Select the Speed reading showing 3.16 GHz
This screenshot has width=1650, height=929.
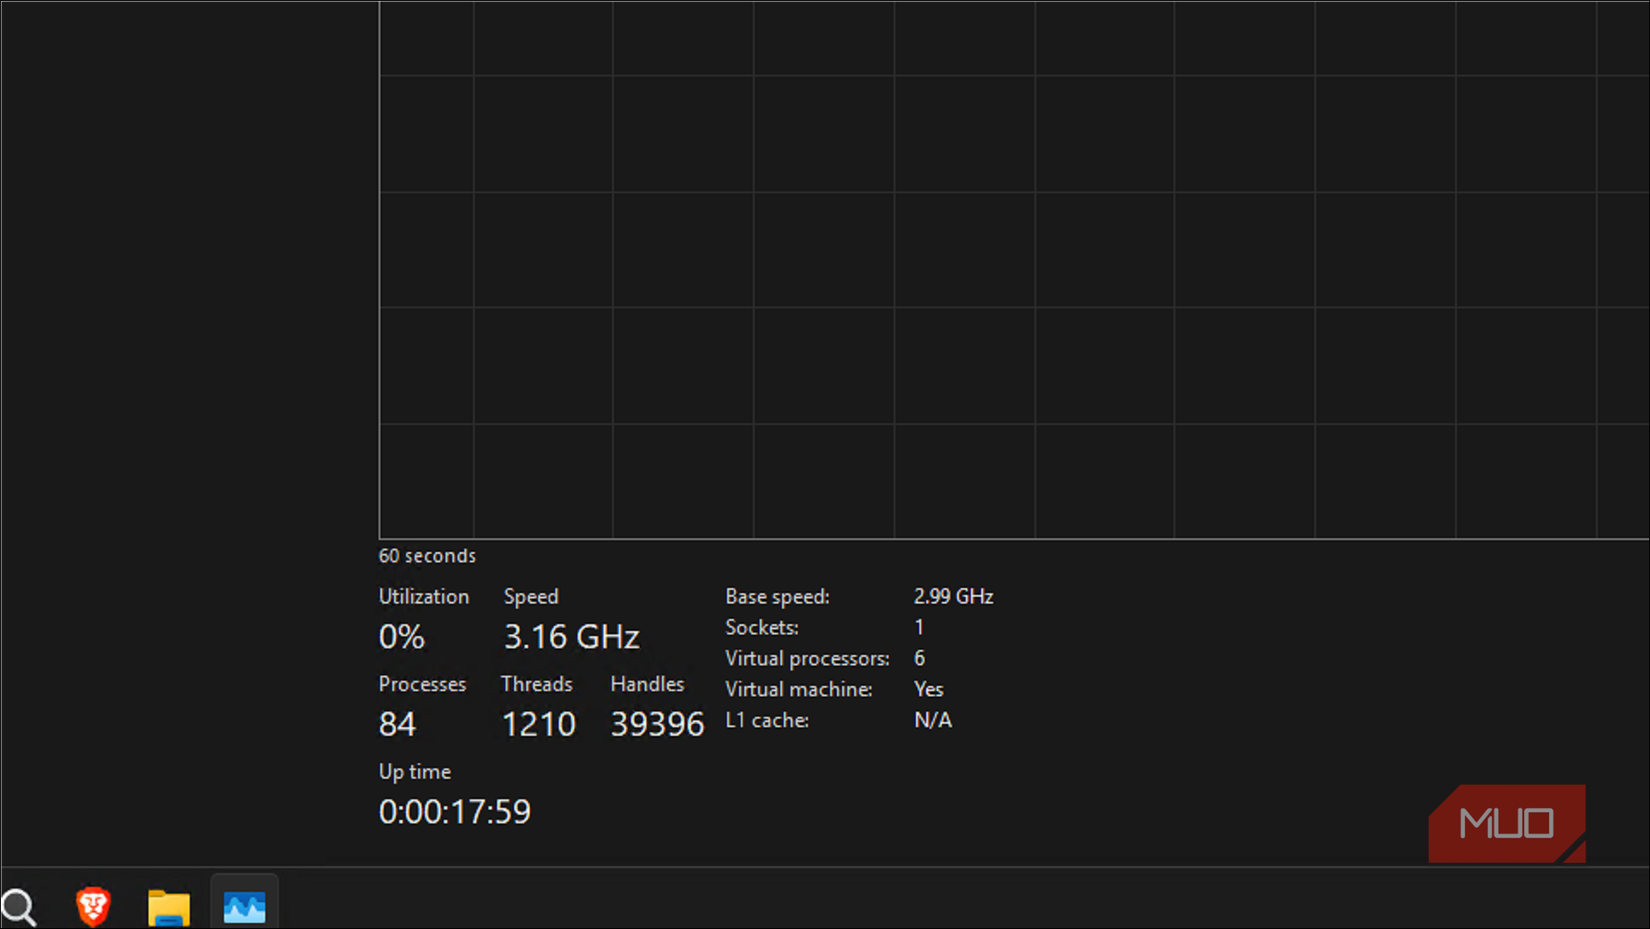571,636
